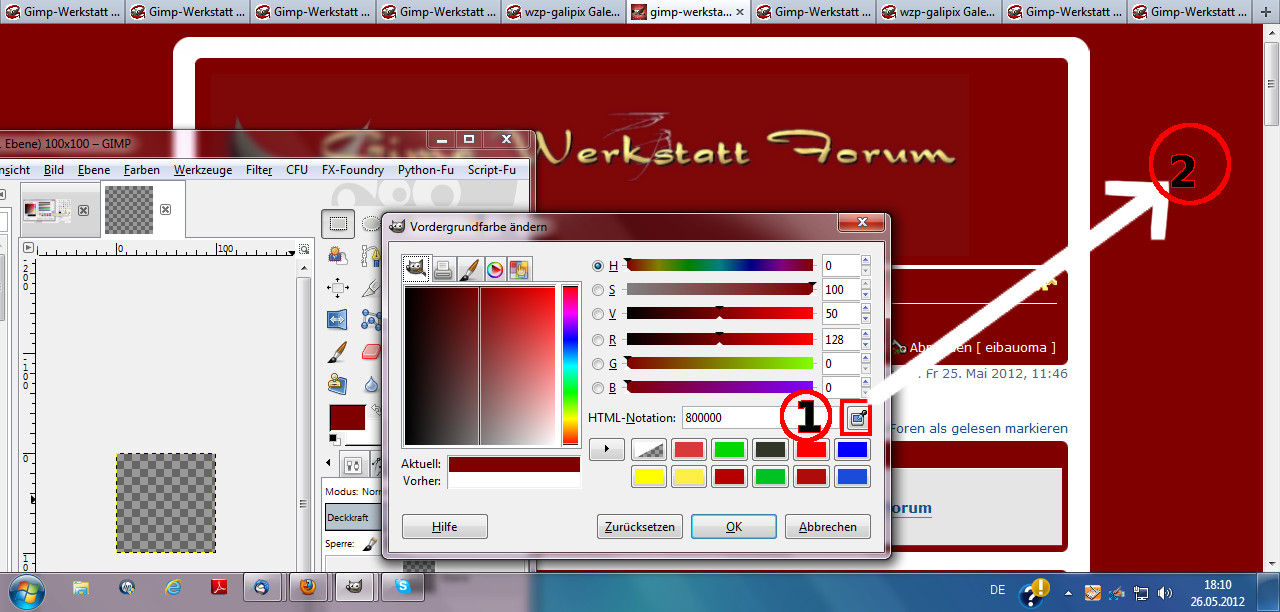Select the GIMP color selector tab
This screenshot has height=612, width=1280.
(x=416, y=268)
